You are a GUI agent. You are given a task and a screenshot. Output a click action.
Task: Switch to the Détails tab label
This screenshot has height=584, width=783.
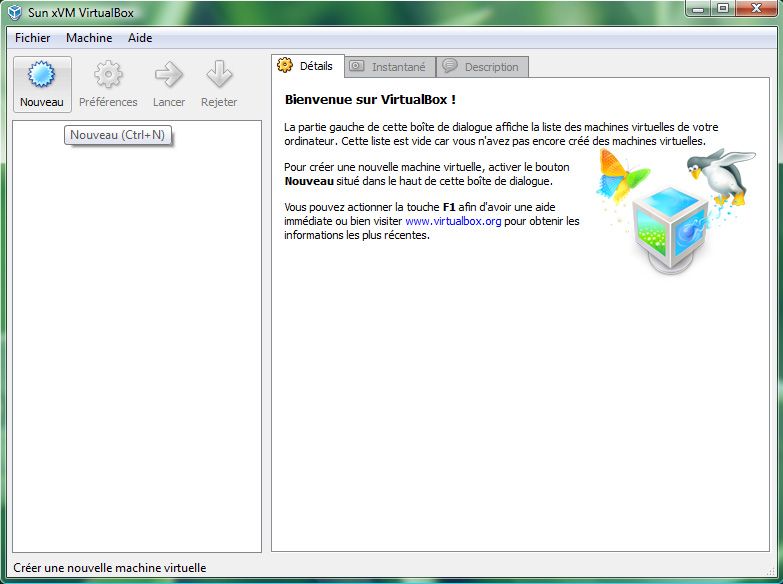[x=316, y=66]
